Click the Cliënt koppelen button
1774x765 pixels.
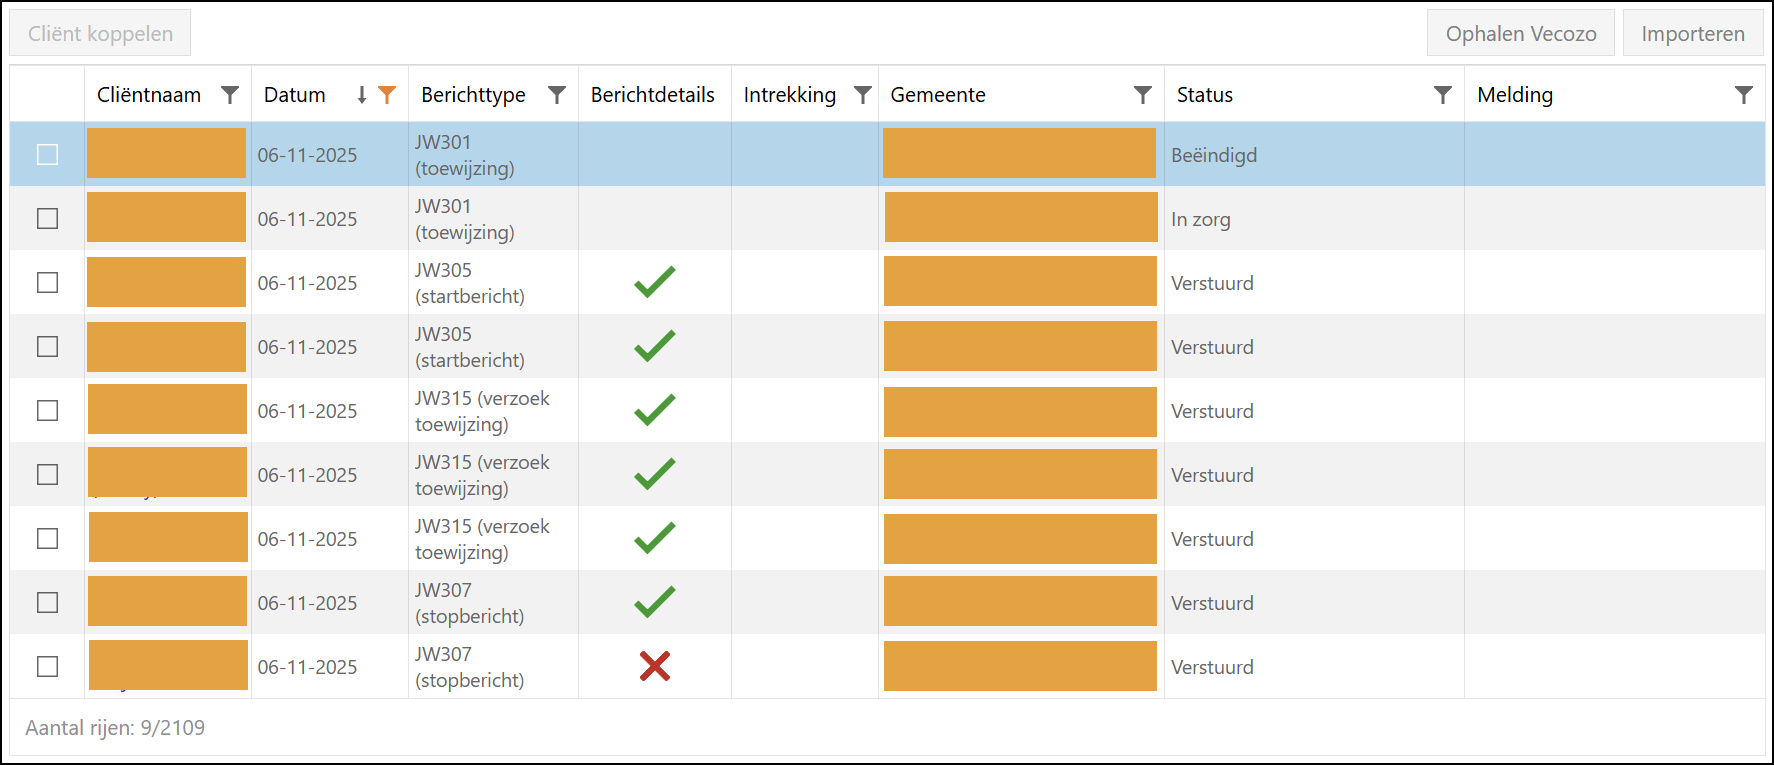pos(100,34)
